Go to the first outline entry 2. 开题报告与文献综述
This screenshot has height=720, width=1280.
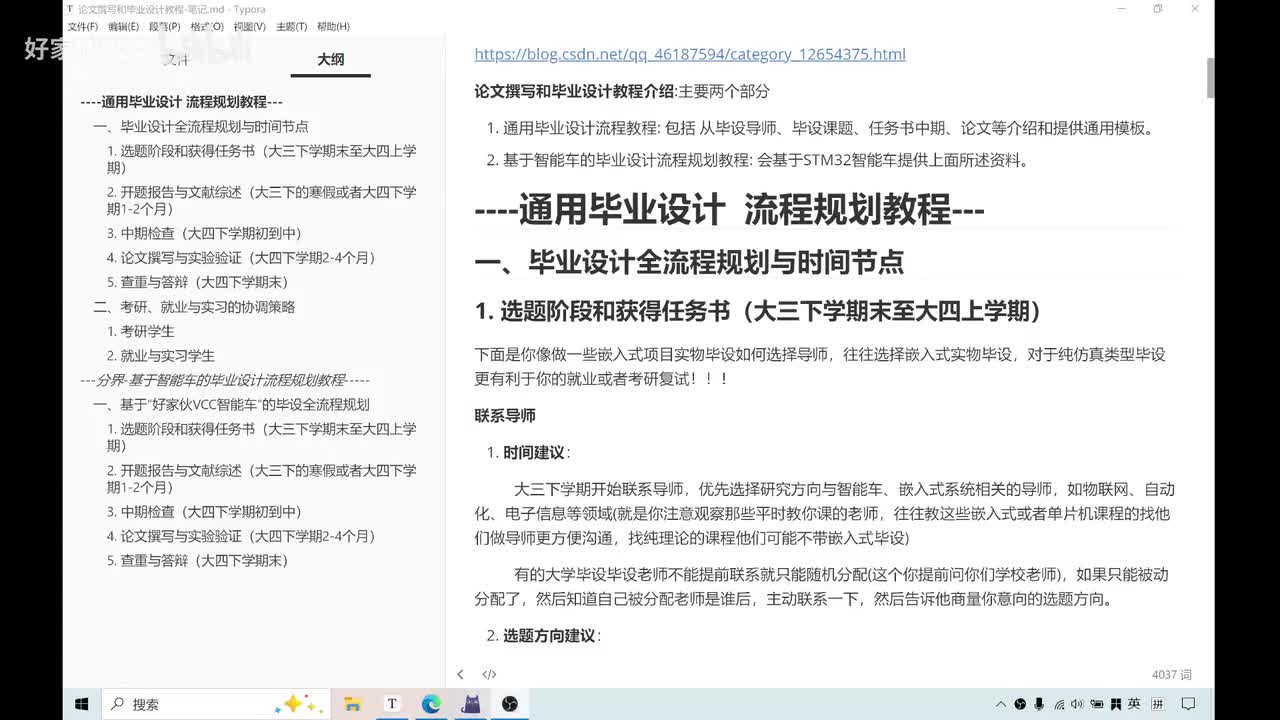point(261,201)
